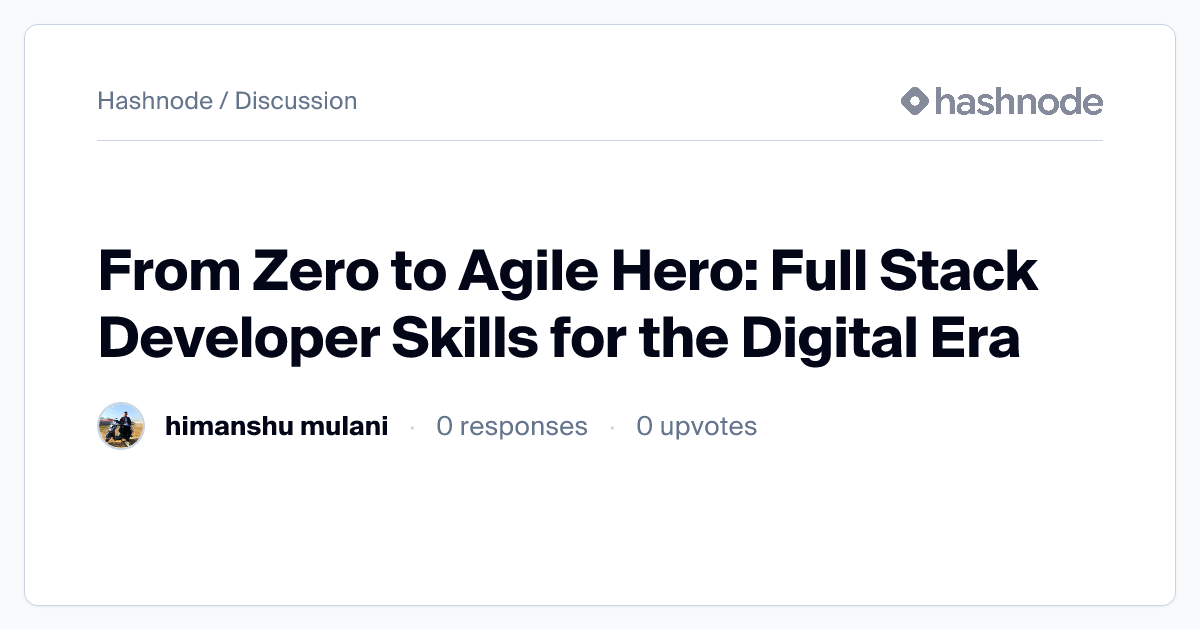Click the author's profile avatar

click(121, 426)
